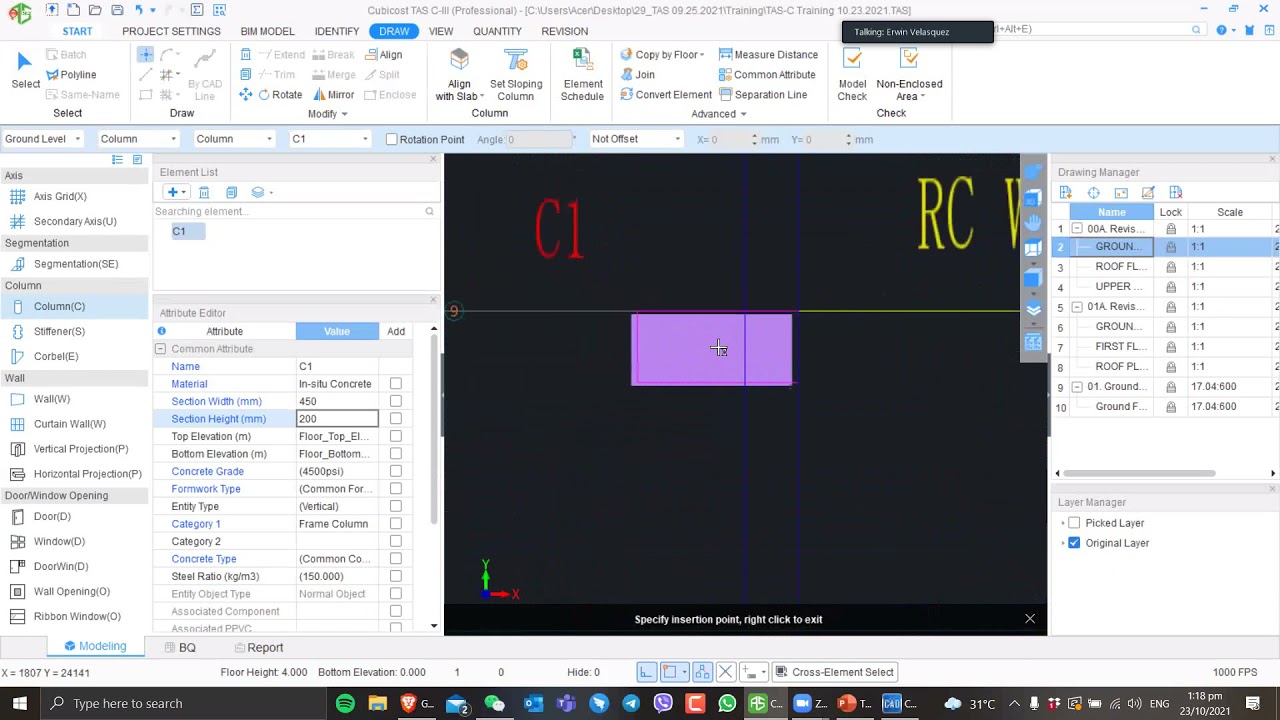Enable the Rotation Point checkbox
This screenshot has height=720, width=1280.
click(x=392, y=140)
